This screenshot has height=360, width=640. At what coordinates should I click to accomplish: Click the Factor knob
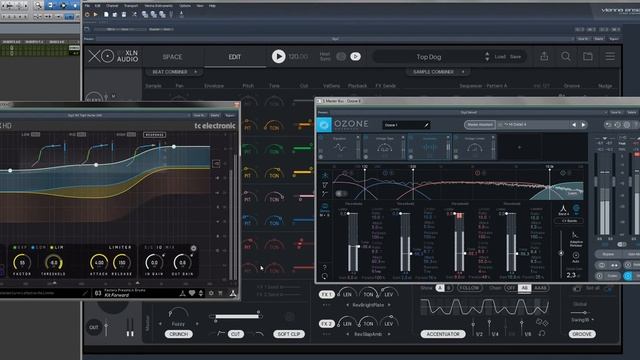pos(22,262)
